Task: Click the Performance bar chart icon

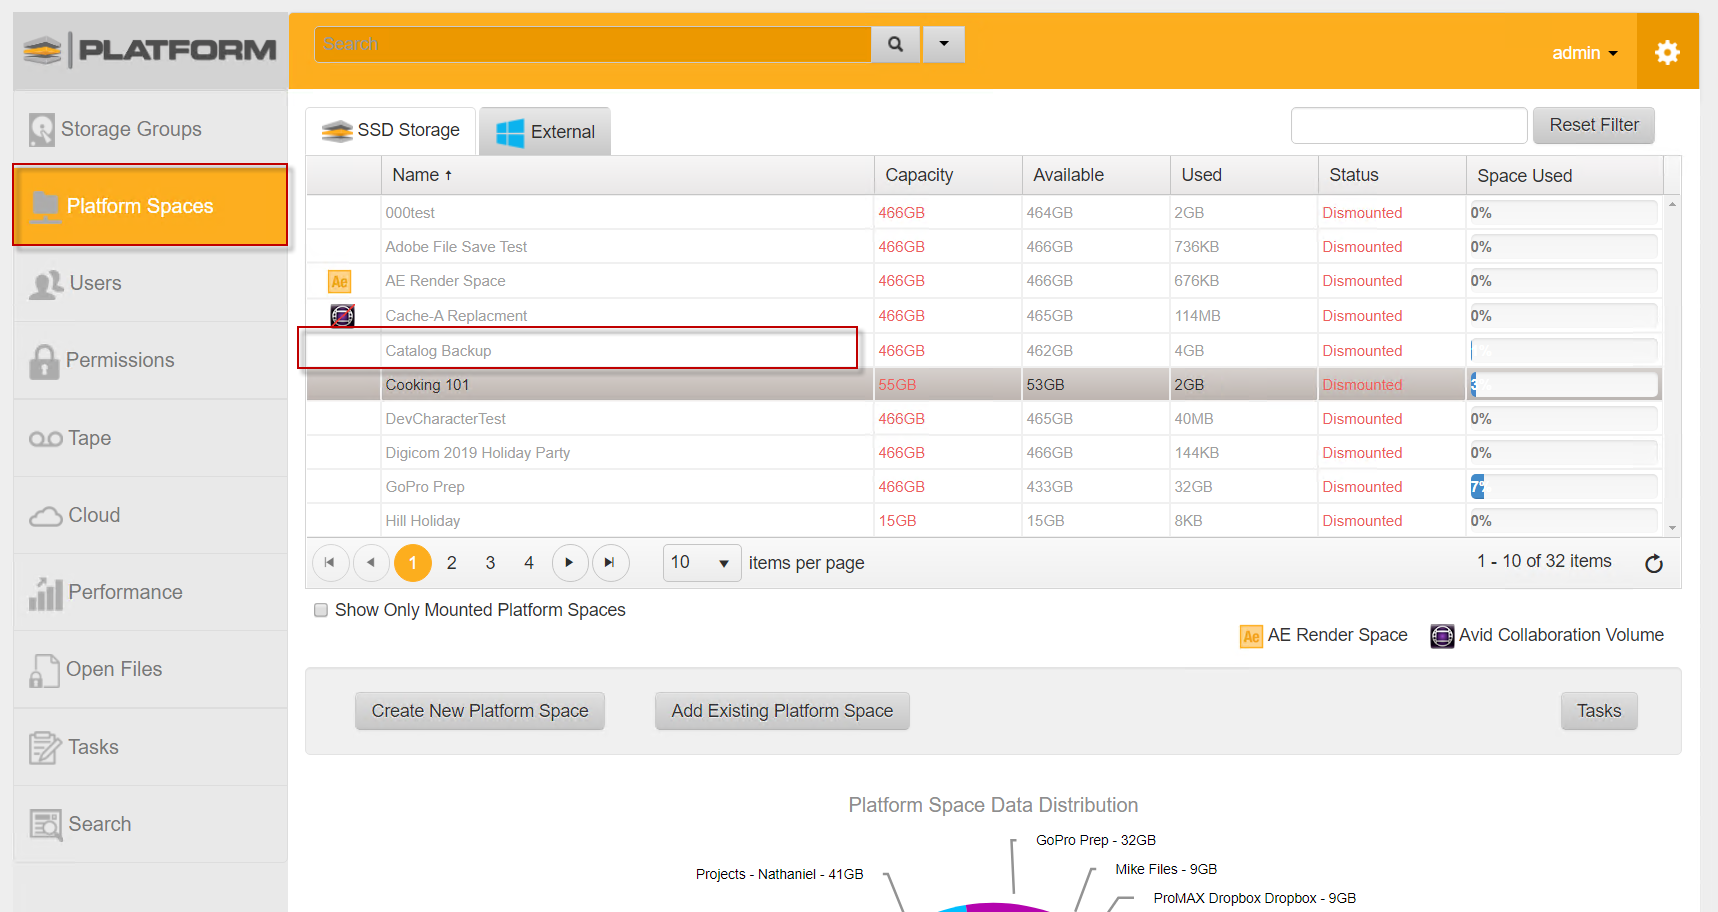Action: 46,593
